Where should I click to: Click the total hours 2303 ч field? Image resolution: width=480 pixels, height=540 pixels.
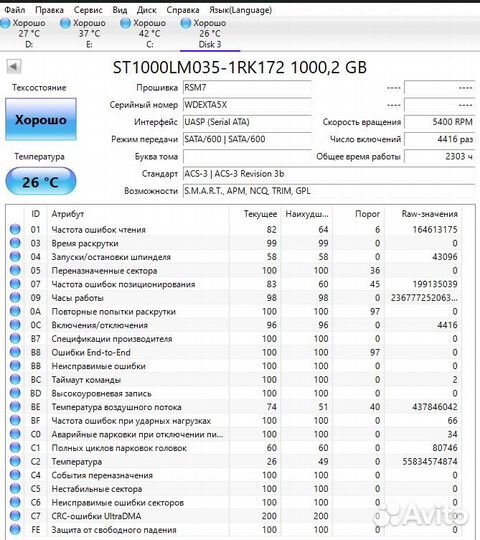pyautogui.click(x=440, y=156)
